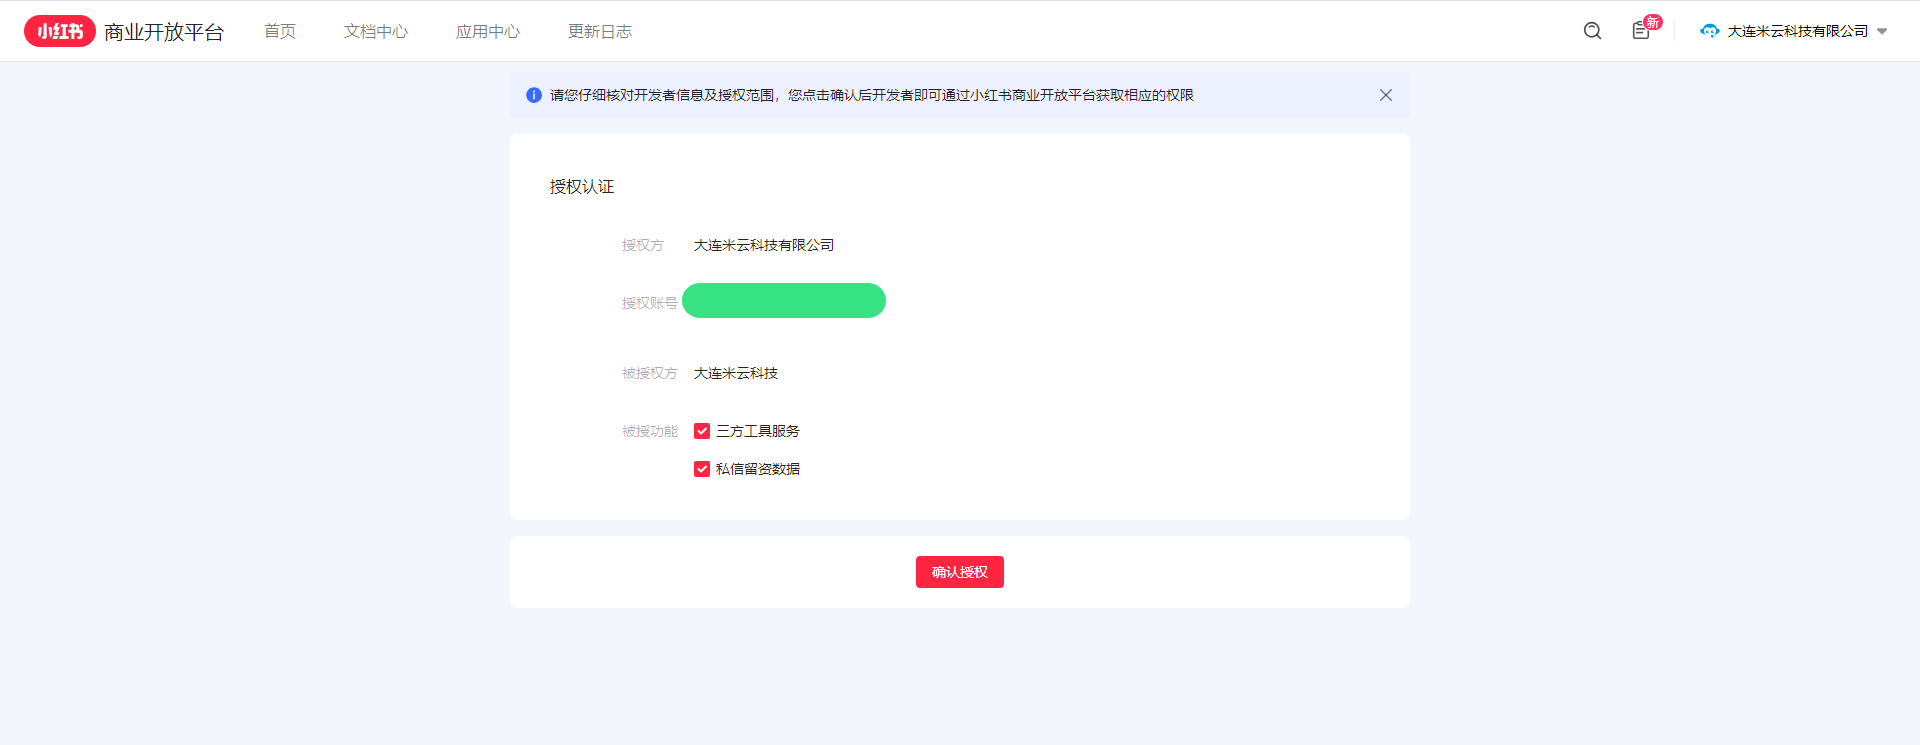Image resolution: width=1920 pixels, height=745 pixels.
Task: Expand the account dropdown arrow
Action: pos(1882,31)
